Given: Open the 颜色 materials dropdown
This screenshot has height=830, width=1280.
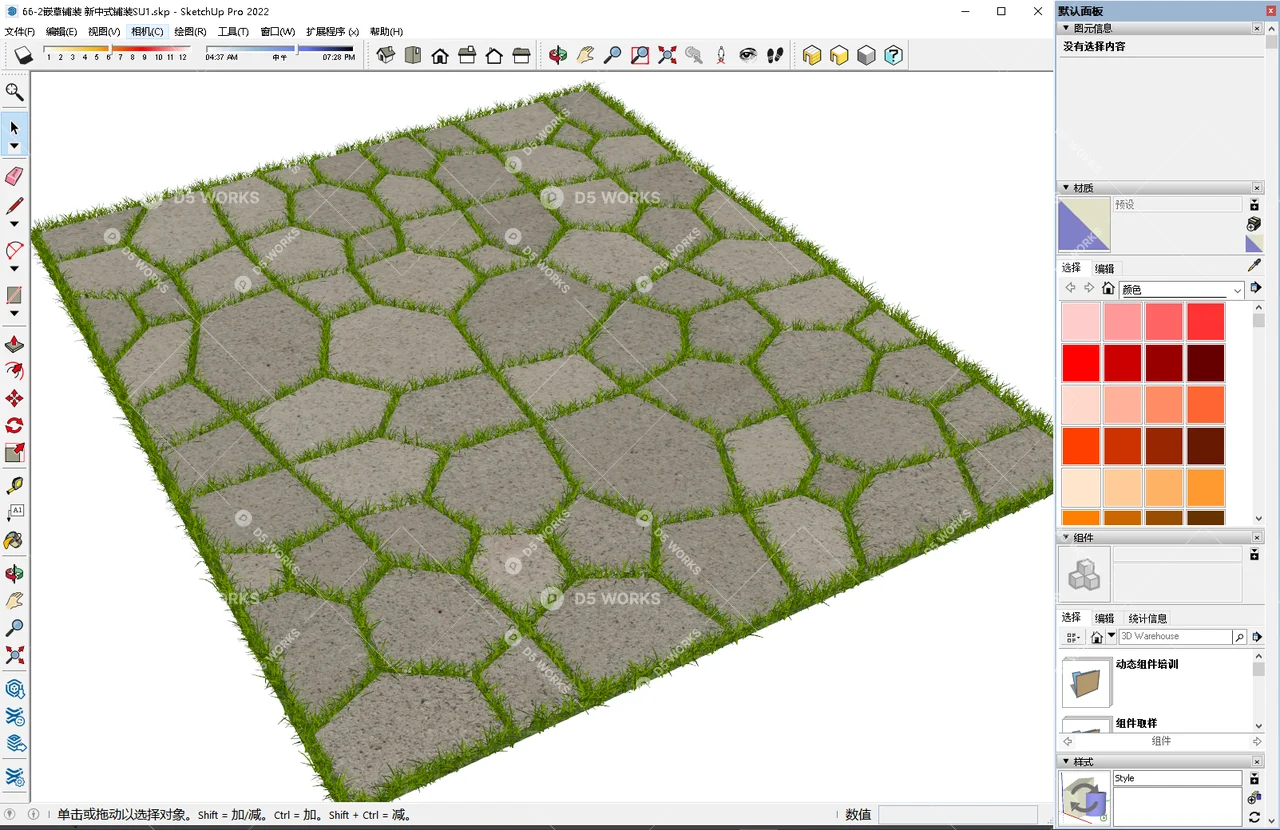Looking at the screenshot, I should tap(1237, 290).
